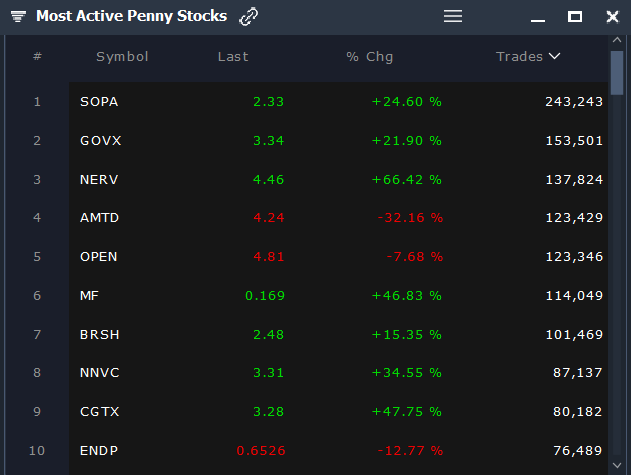The image size is (631, 475).
Task: Select the OPEN symbol
Action: point(99,257)
